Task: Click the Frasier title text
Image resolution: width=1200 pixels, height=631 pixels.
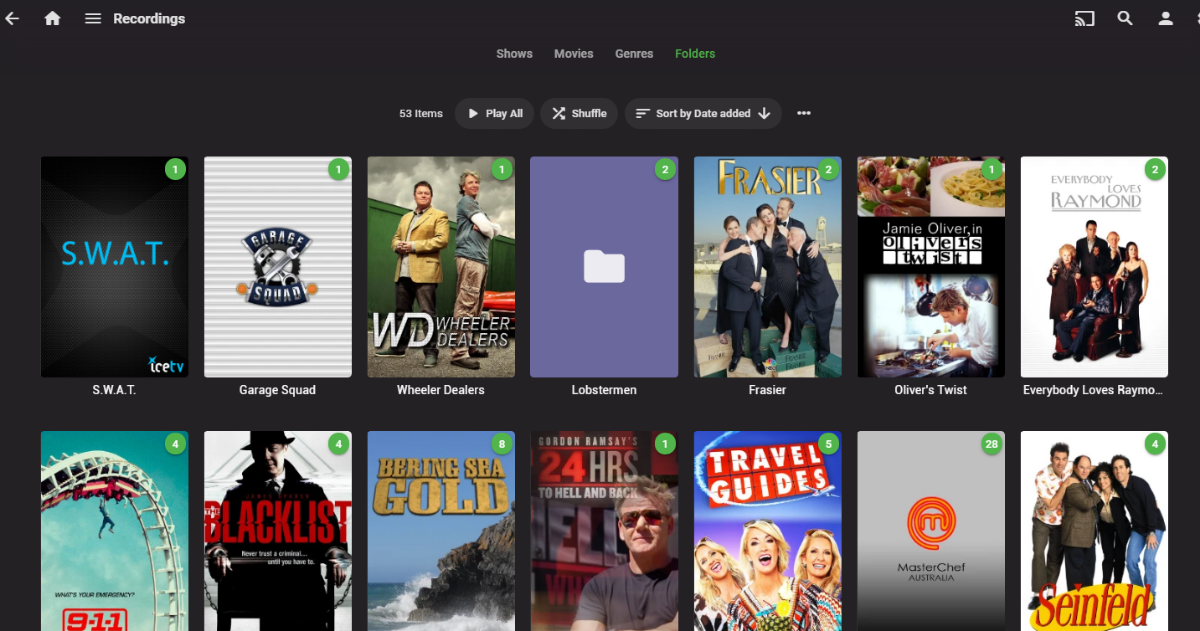Action: pyautogui.click(x=767, y=390)
